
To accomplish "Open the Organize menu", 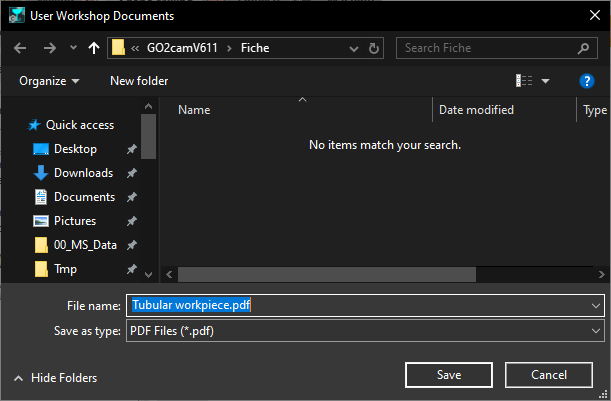I will click(x=48, y=81).
